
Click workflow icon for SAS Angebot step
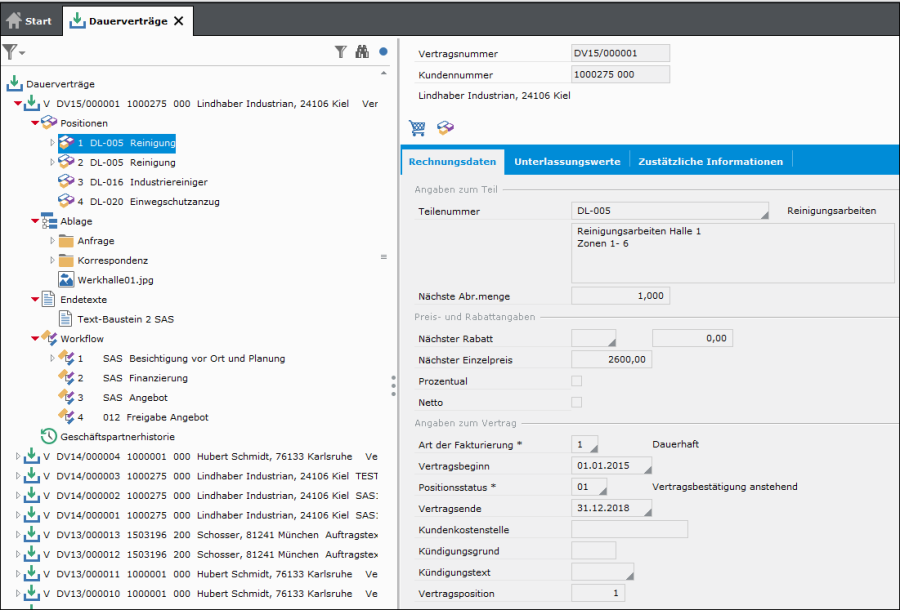point(66,397)
